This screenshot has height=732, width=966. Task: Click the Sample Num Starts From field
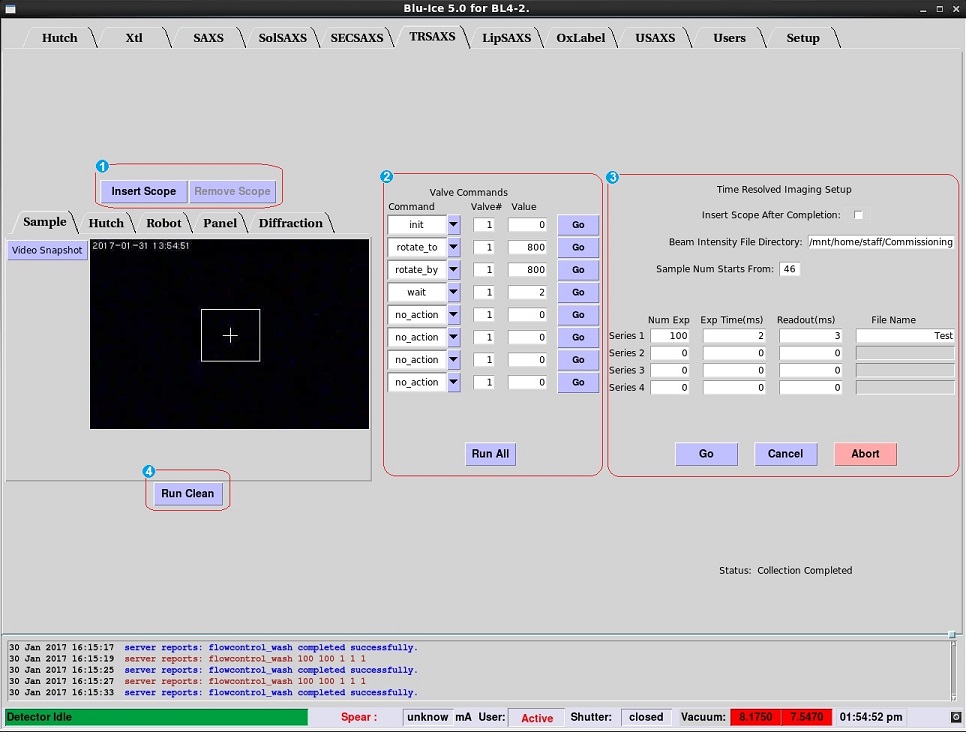tap(789, 269)
